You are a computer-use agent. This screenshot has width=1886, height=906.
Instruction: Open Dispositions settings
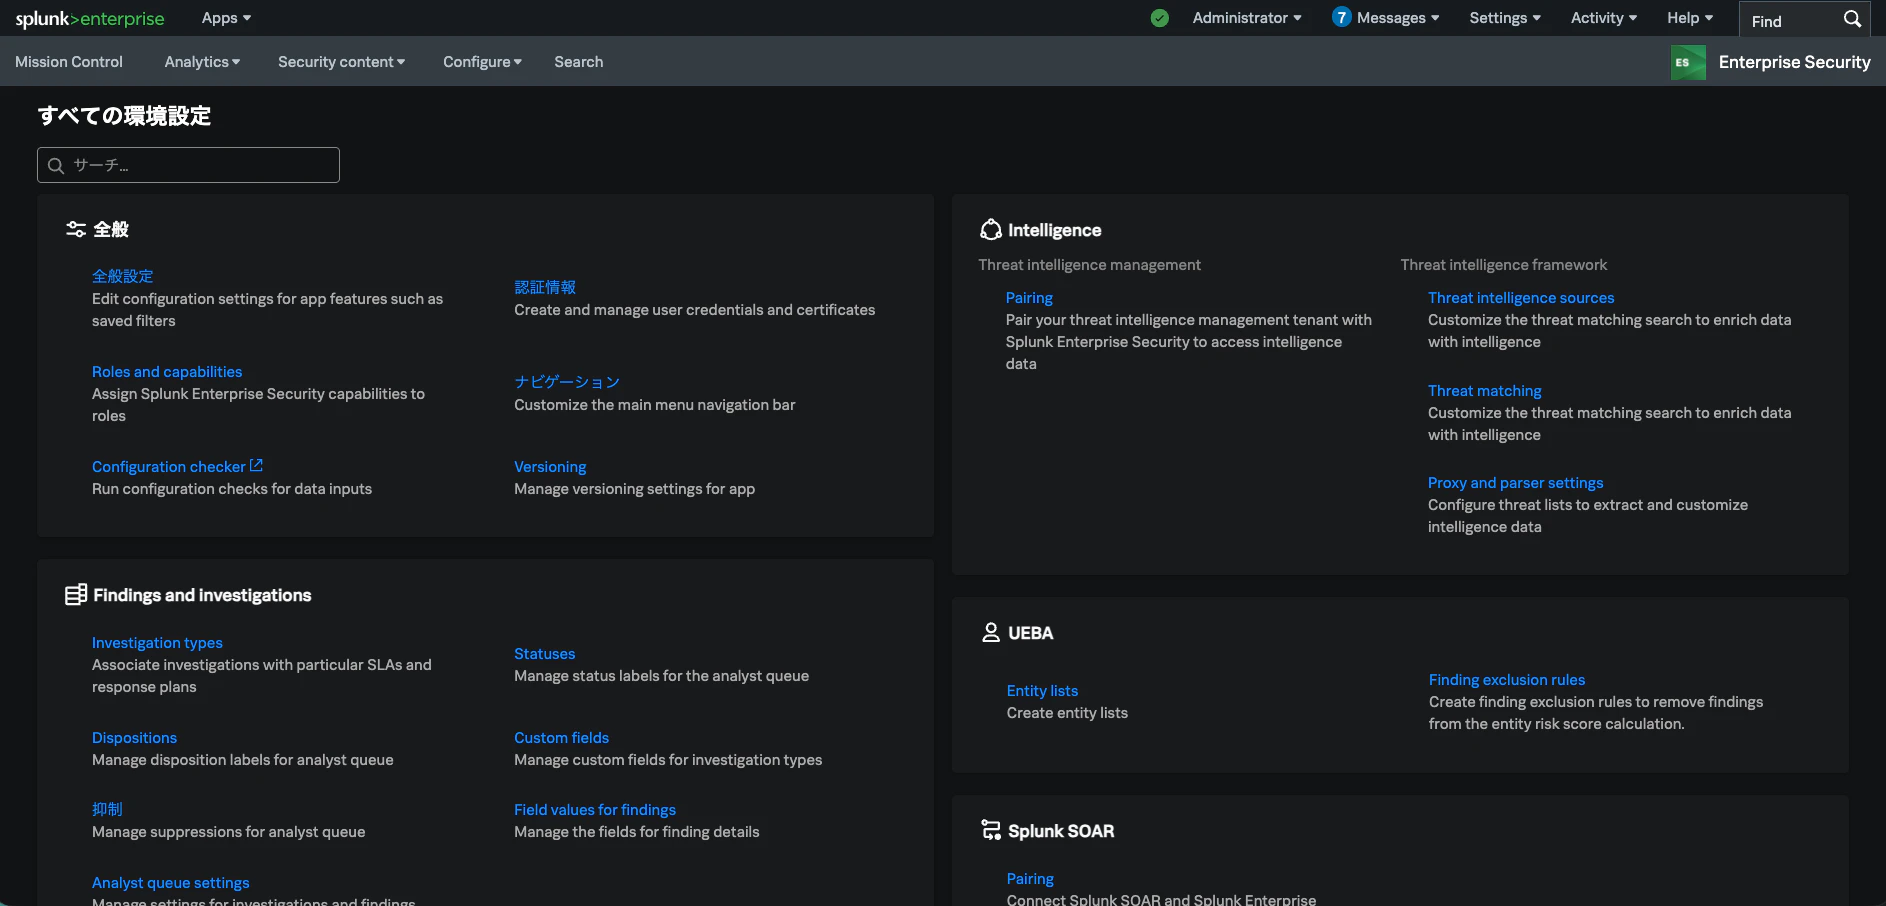coord(134,738)
